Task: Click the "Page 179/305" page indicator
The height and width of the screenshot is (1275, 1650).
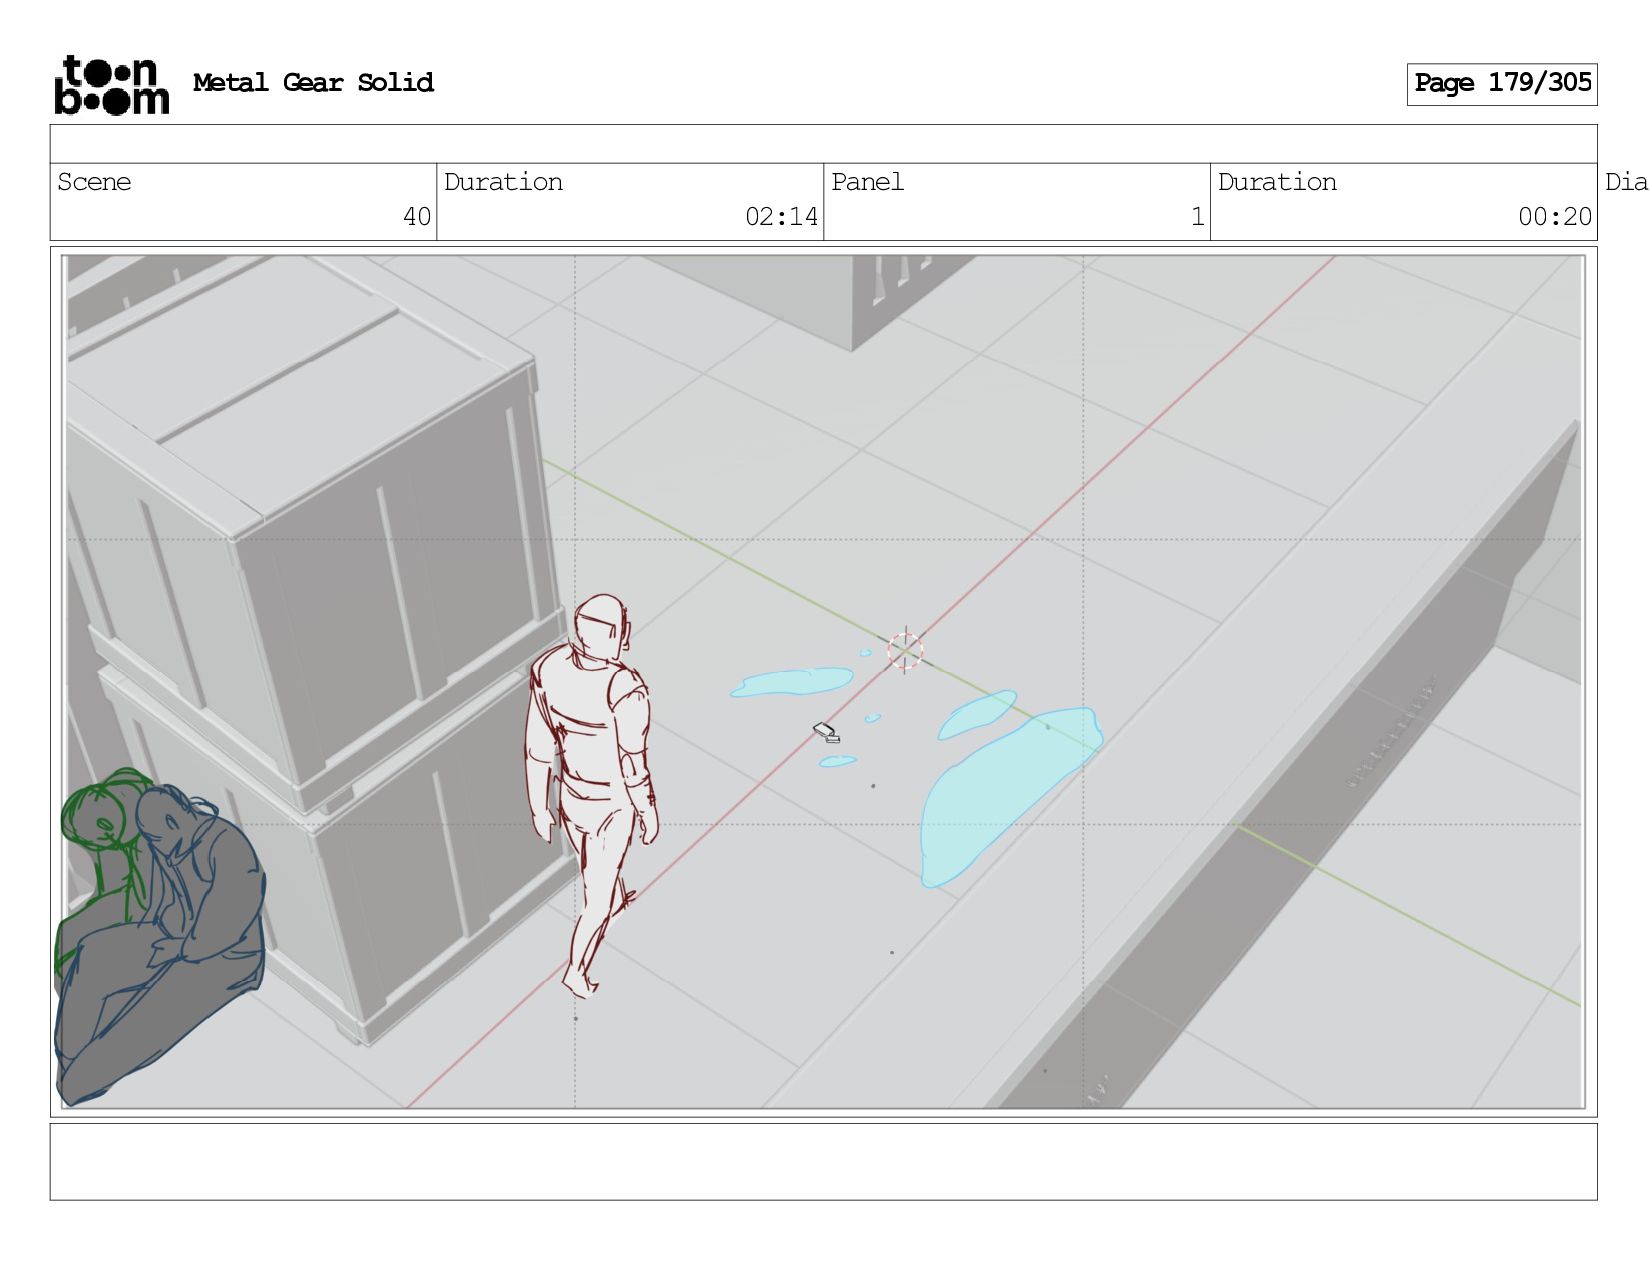Action: pyautogui.click(x=1502, y=84)
